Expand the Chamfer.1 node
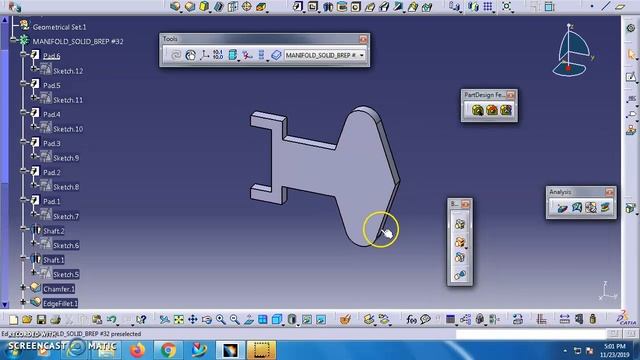This screenshot has width=640, height=360. 23,287
